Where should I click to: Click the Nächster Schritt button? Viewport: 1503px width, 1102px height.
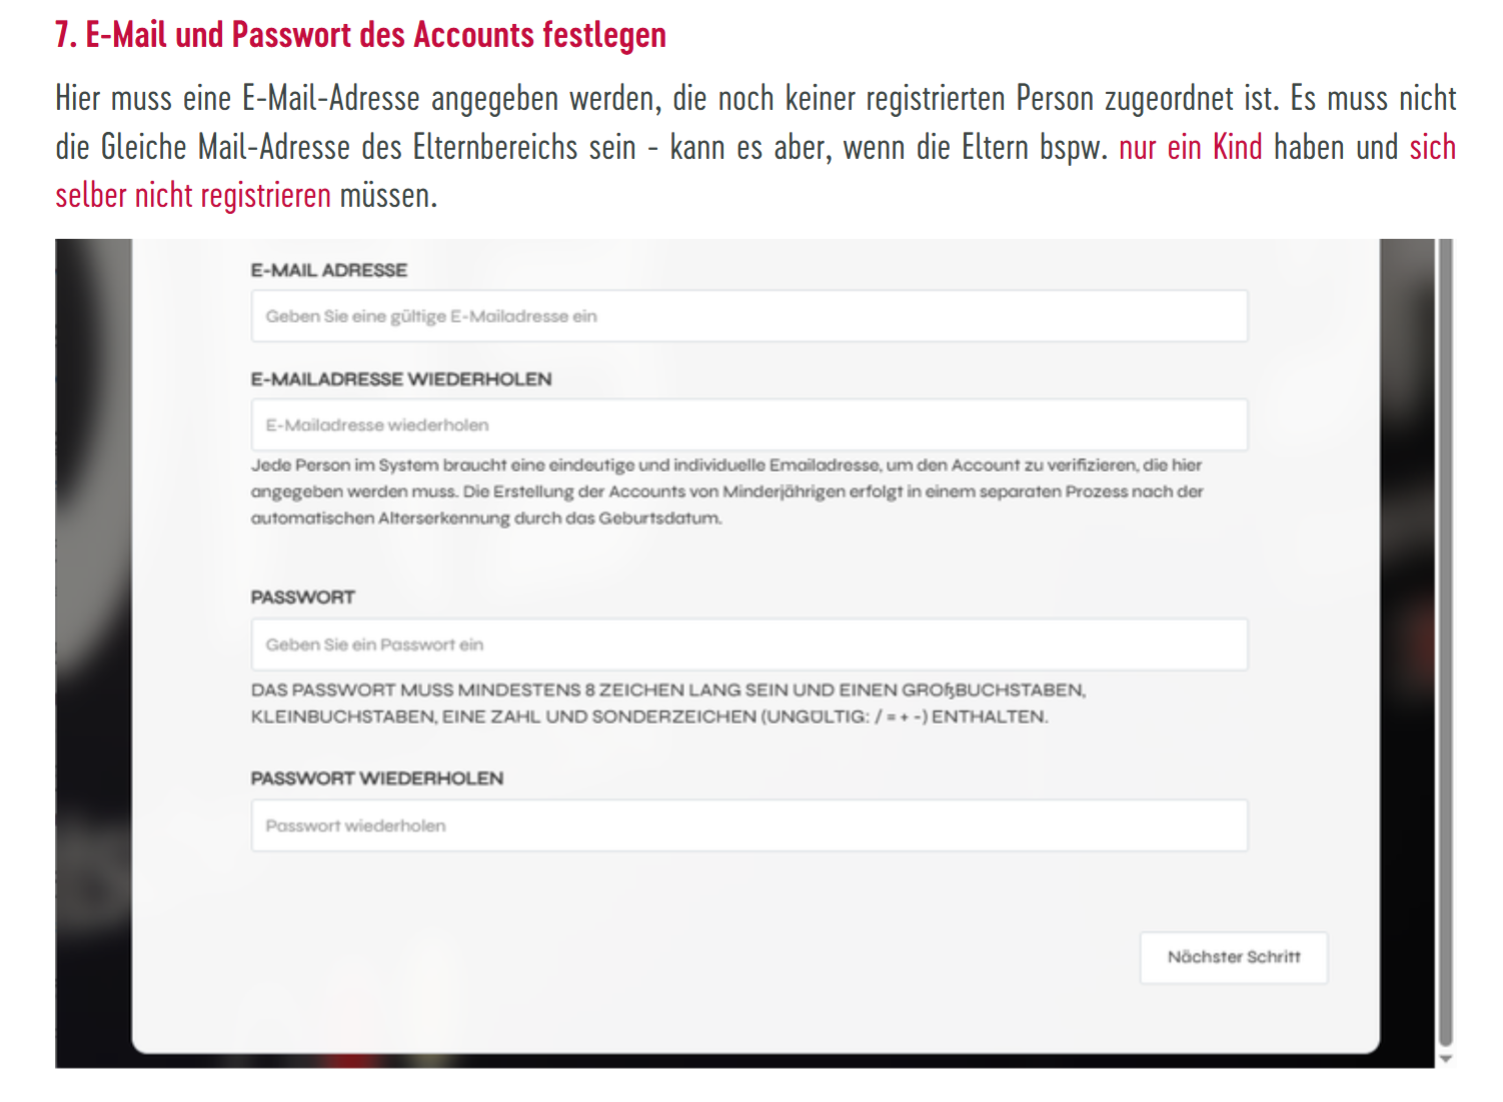point(1234,958)
